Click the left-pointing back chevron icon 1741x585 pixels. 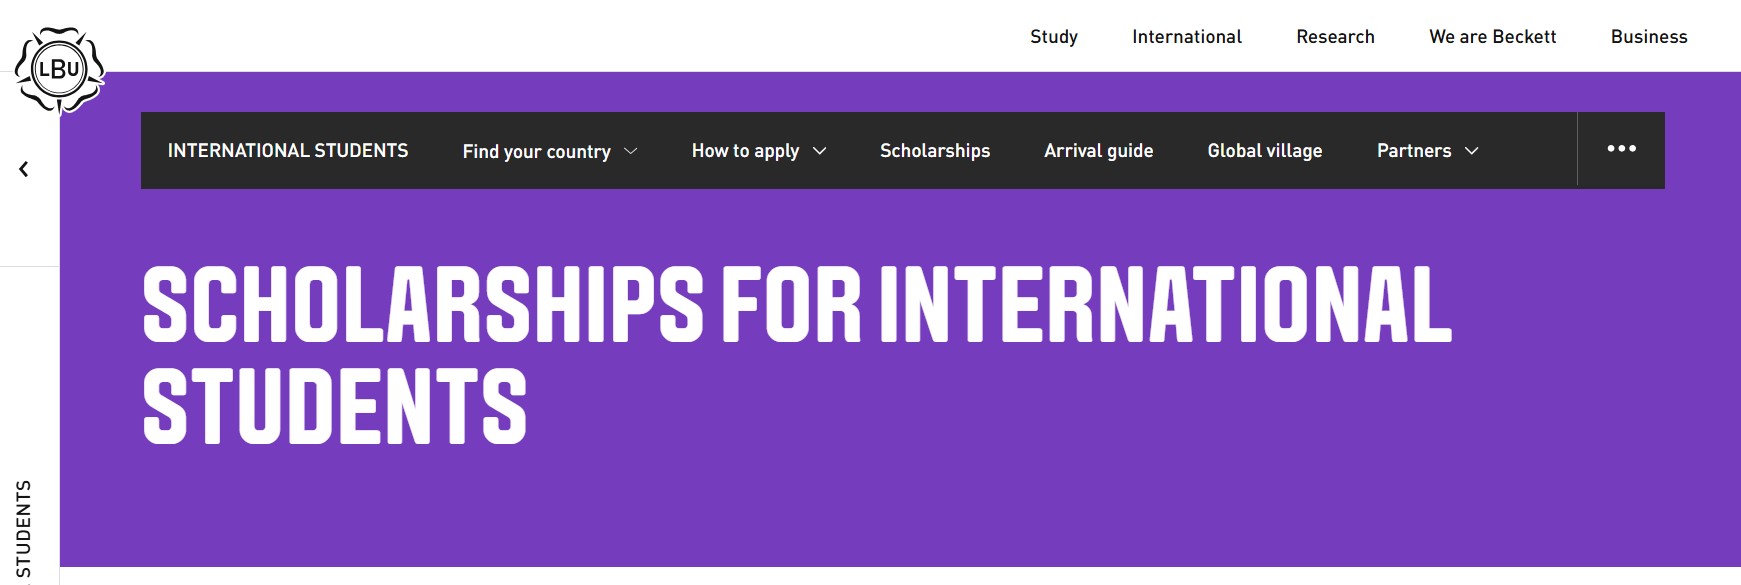24,169
